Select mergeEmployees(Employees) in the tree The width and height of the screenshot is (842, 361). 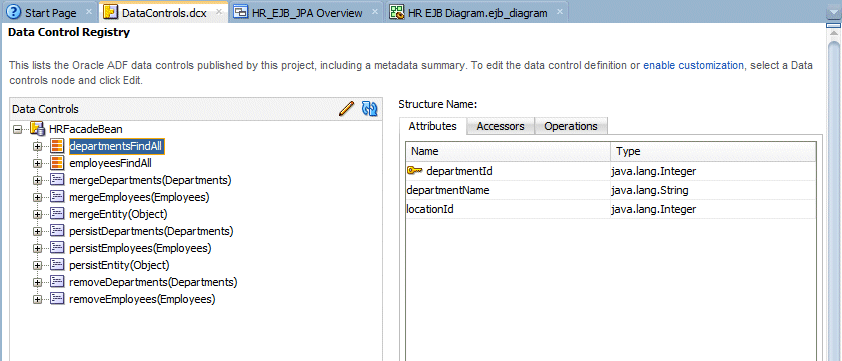pyautogui.click(x=139, y=198)
